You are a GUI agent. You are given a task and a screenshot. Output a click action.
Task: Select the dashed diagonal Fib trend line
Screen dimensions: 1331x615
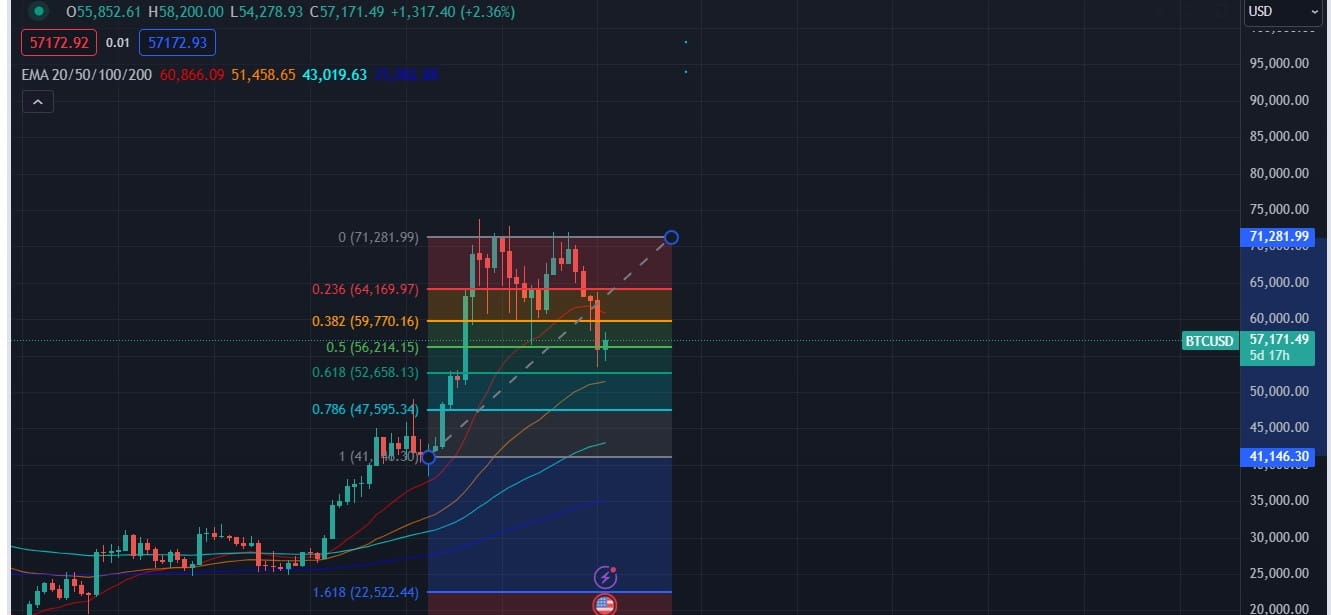coord(550,347)
